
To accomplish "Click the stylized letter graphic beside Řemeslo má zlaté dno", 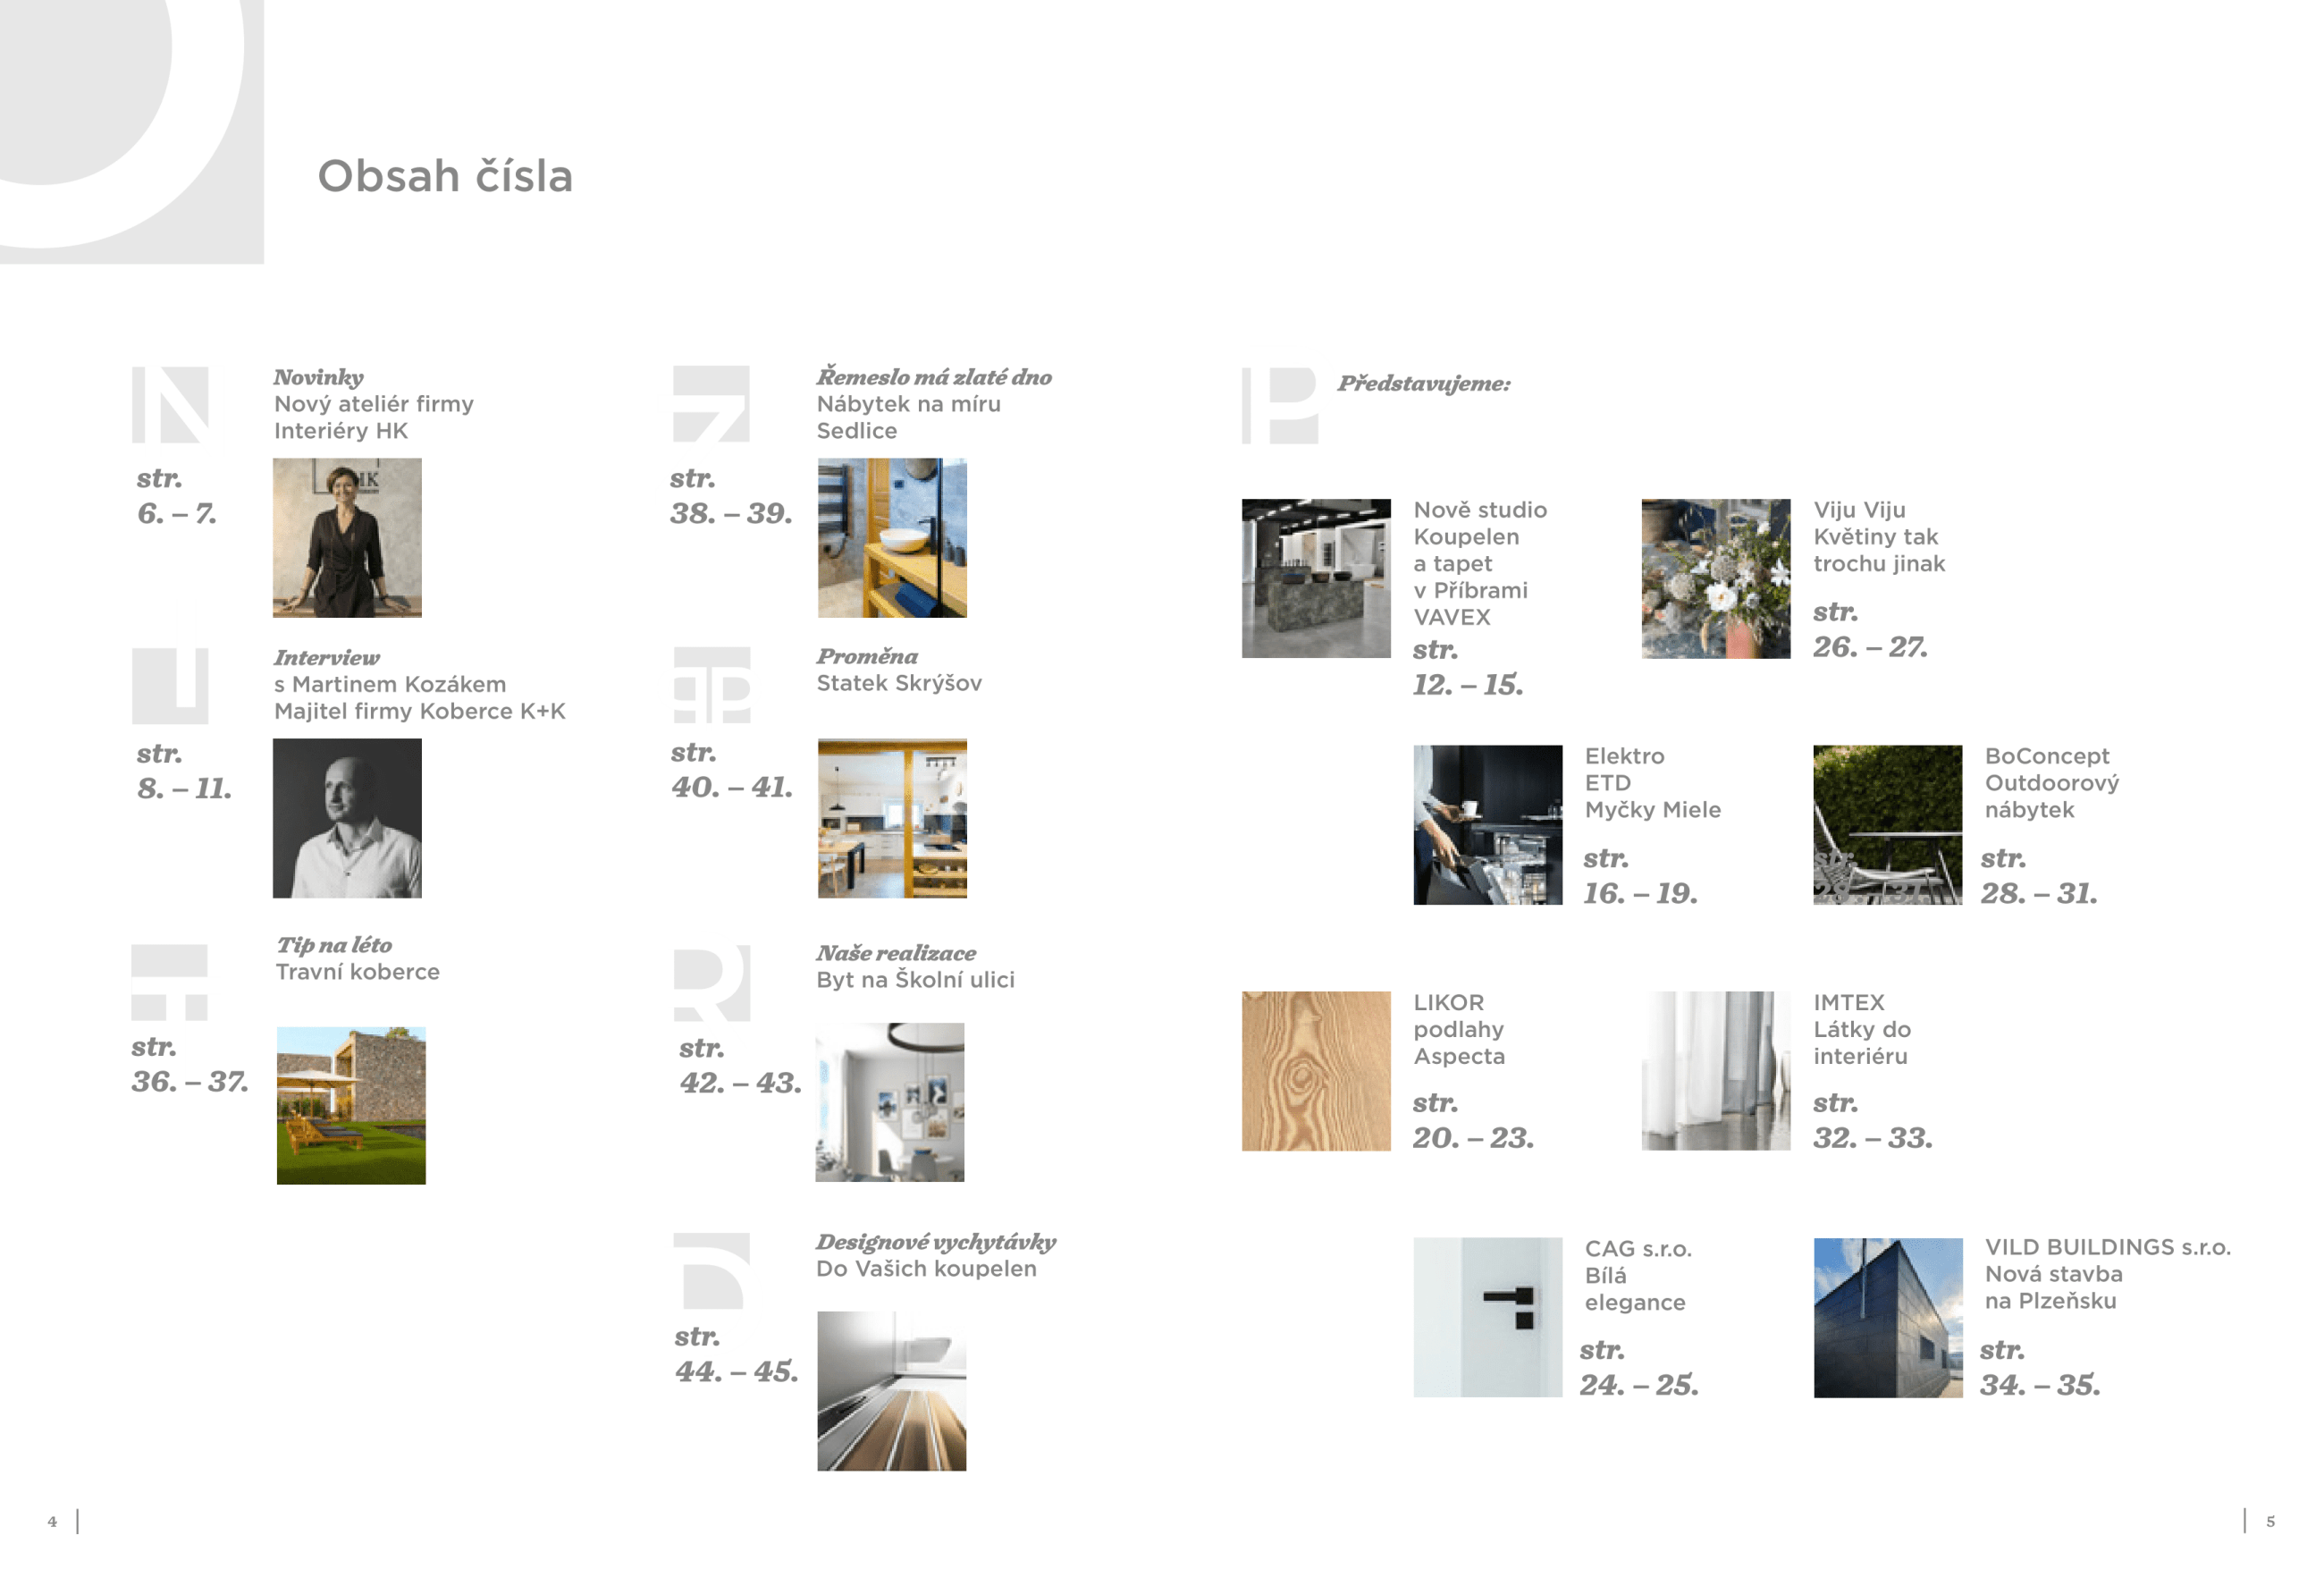I will click(711, 404).
